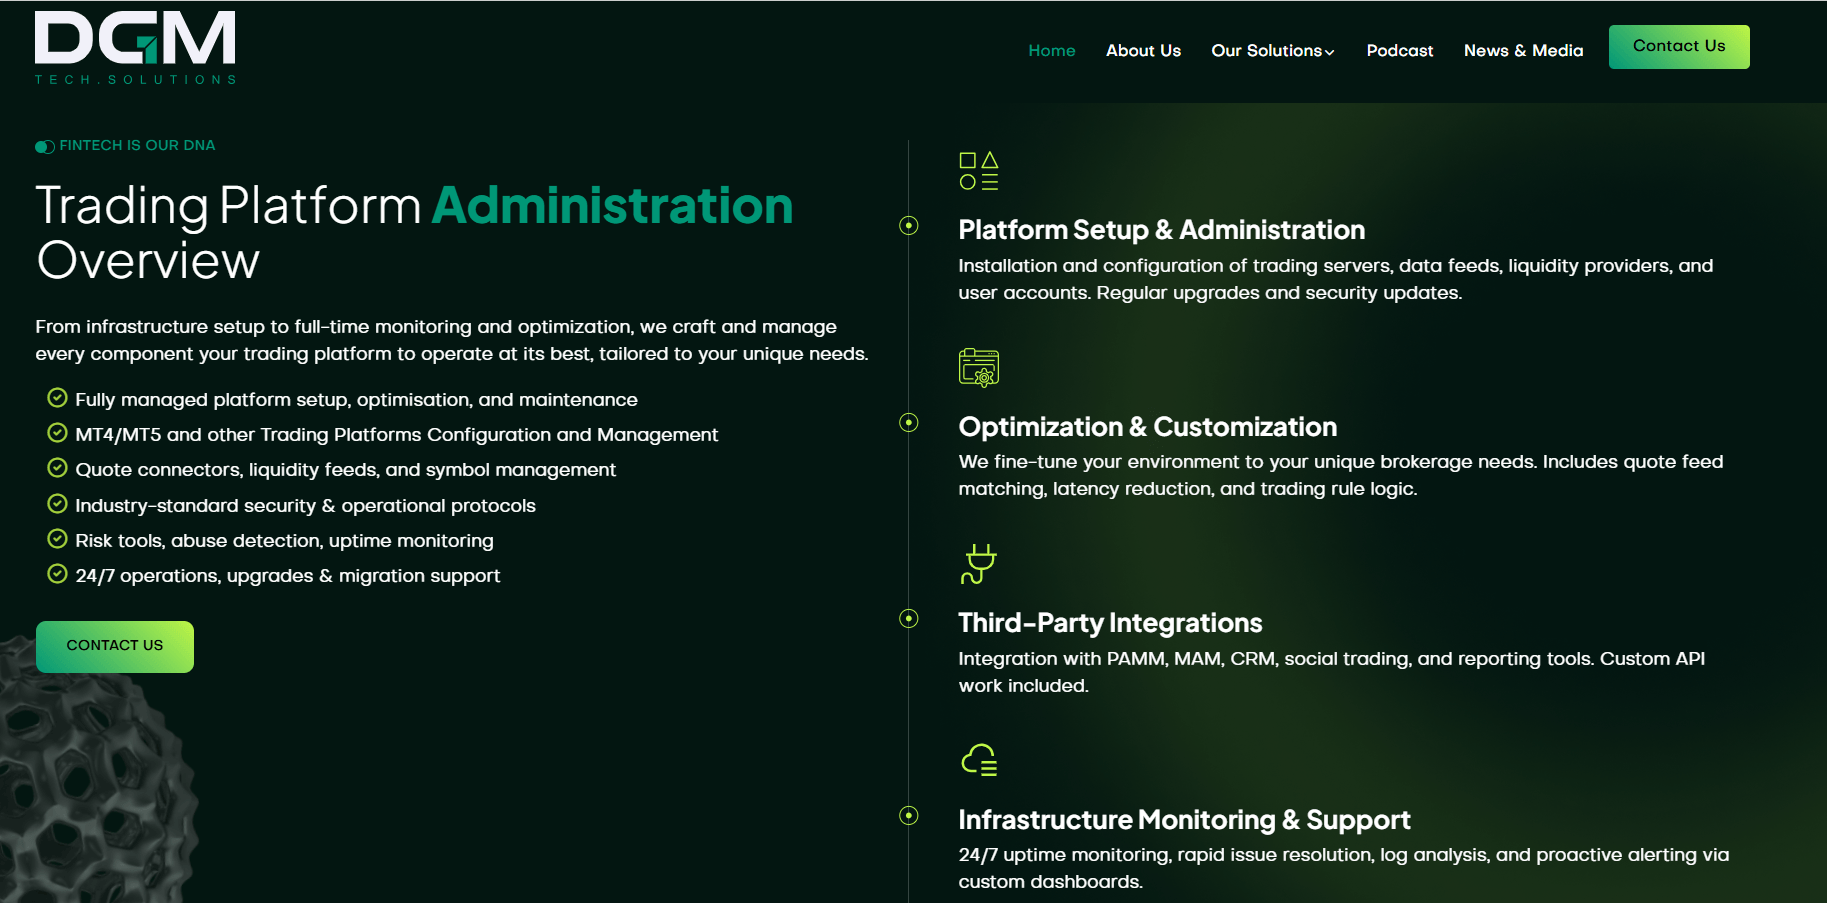1827x903 pixels.
Task: Select the timeline dot beside Platform Setup & Administration
Action: pos(909,226)
